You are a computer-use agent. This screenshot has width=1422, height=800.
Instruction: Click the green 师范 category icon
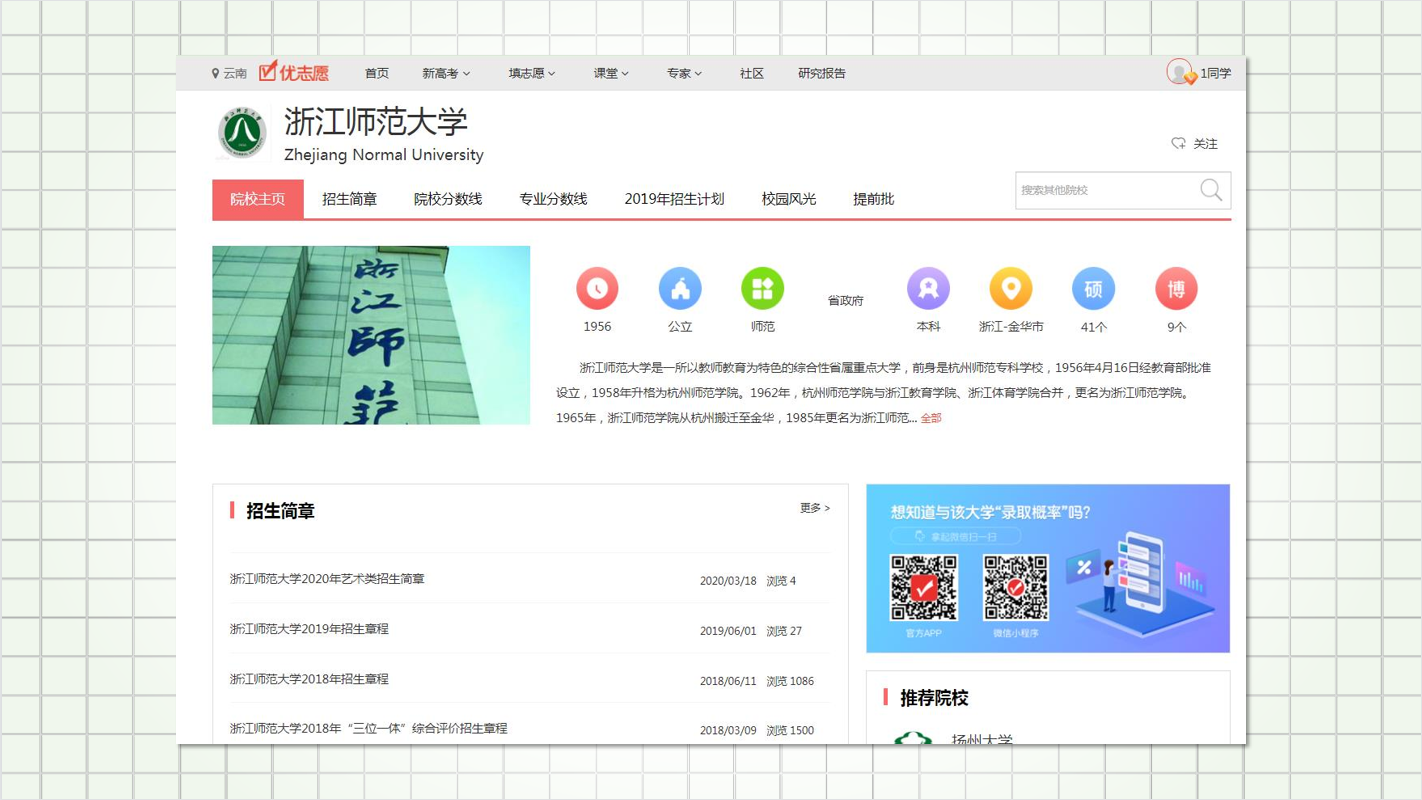762,289
